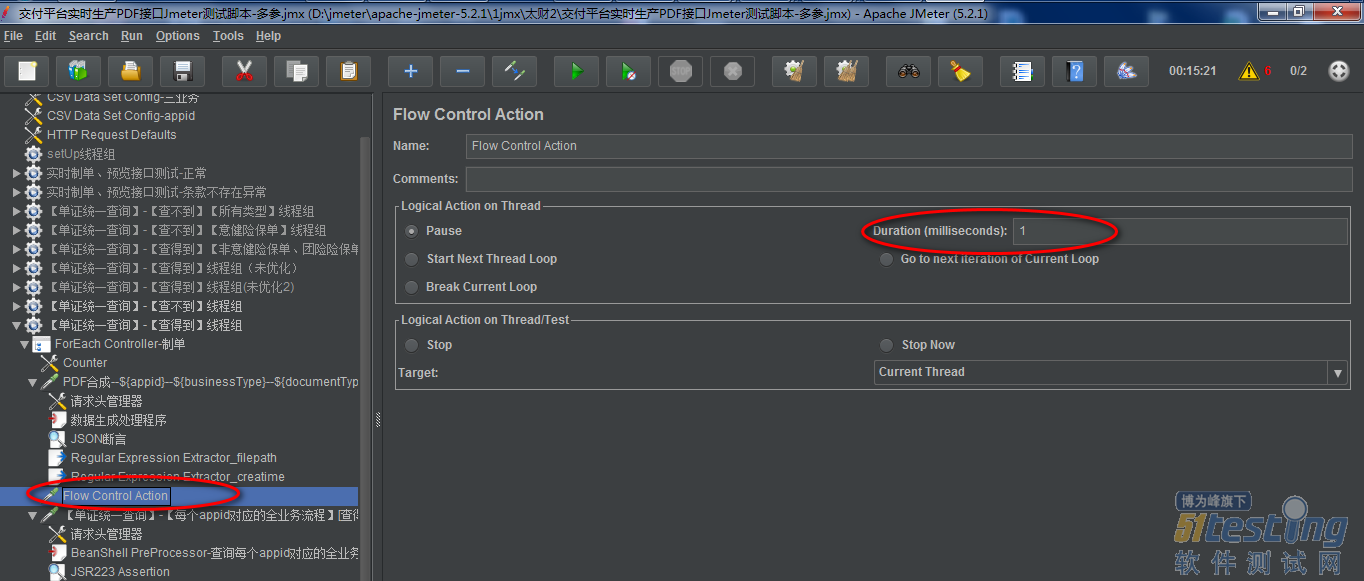The image size is (1364, 581).
Task: Save the test plan with floppy icon
Action: tap(182, 71)
